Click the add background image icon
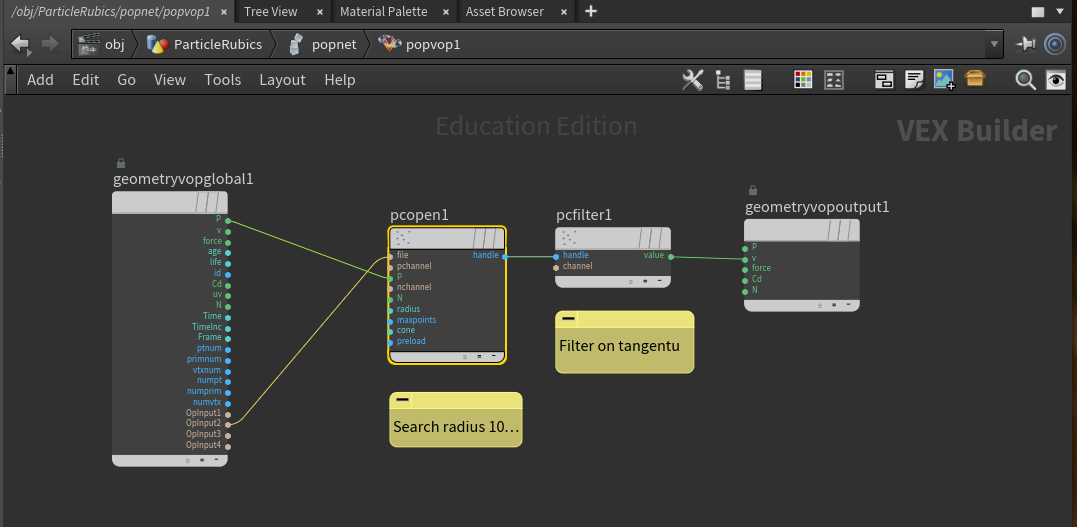This screenshot has width=1077, height=527. [x=944, y=80]
